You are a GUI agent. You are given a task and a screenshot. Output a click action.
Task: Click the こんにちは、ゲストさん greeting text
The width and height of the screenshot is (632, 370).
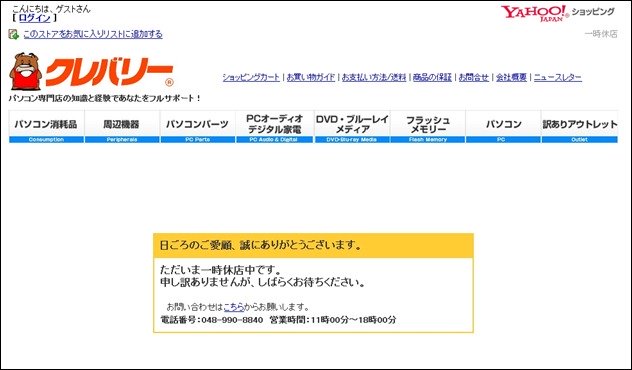click(x=51, y=9)
